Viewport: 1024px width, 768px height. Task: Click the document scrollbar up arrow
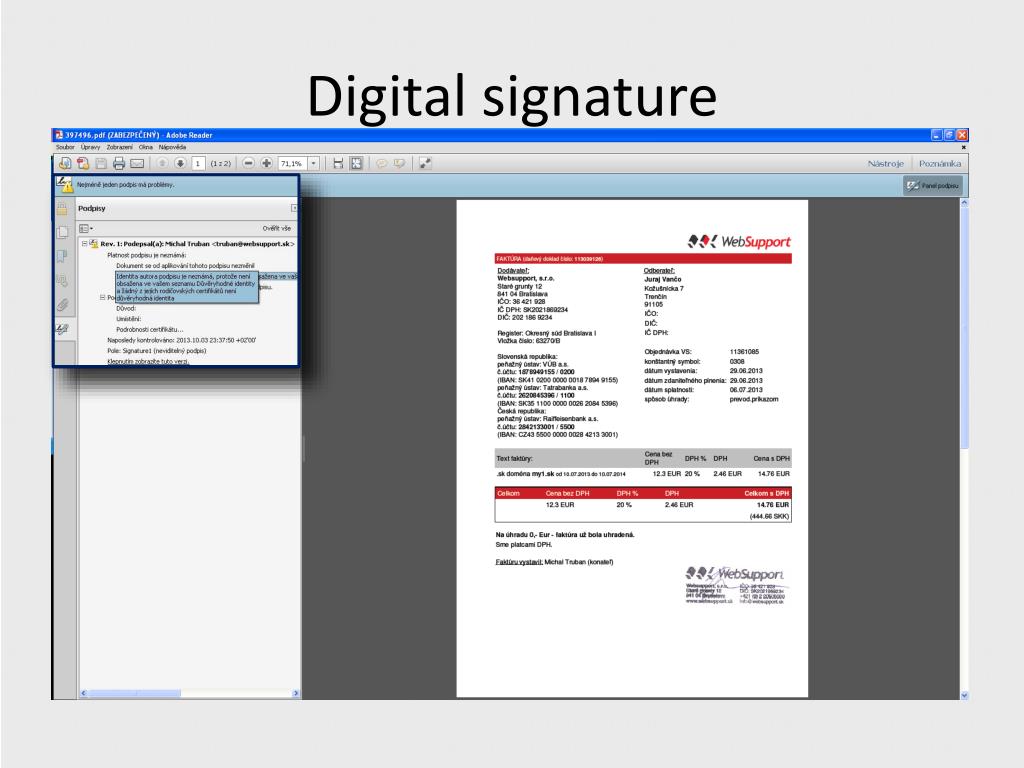coord(964,203)
